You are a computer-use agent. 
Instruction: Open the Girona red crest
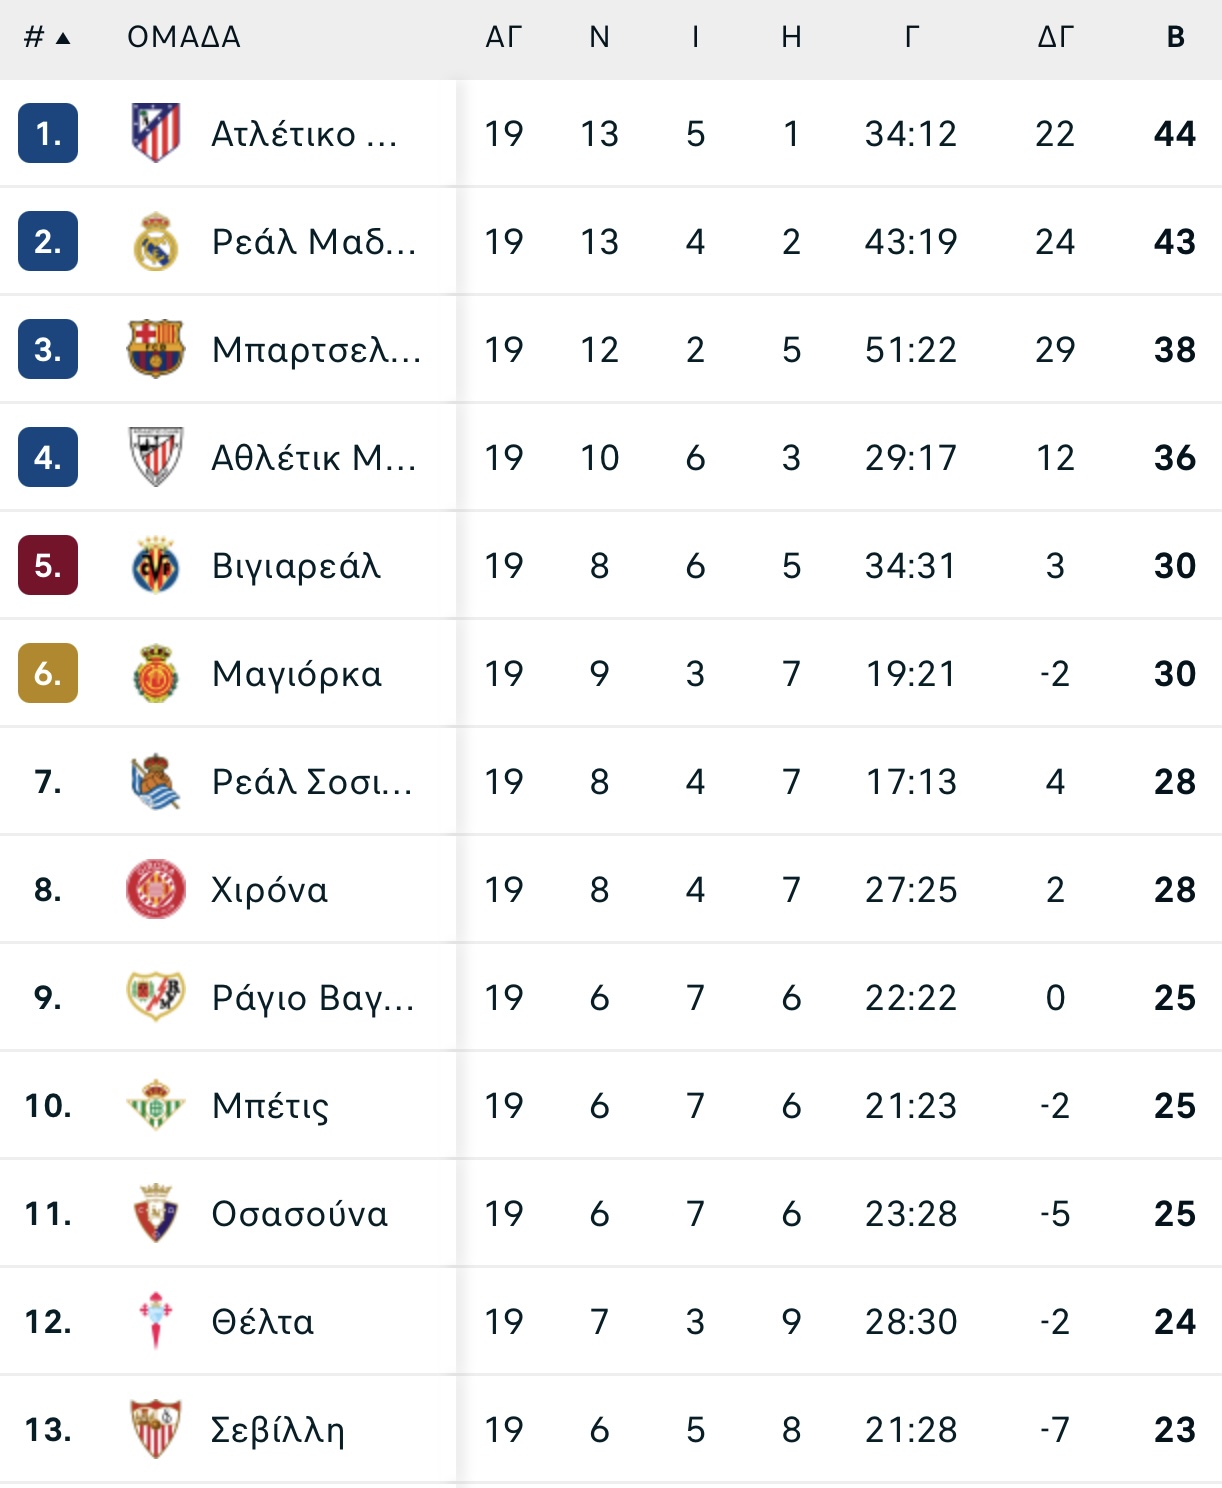[x=156, y=889]
